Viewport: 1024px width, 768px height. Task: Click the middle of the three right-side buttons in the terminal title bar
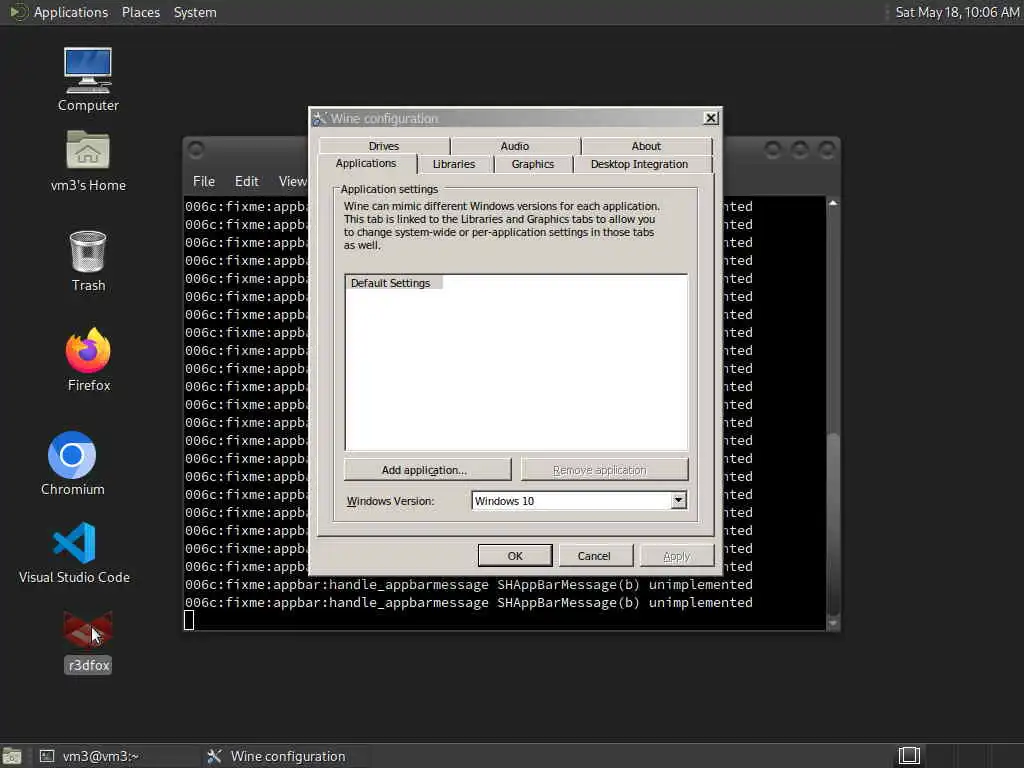click(x=800, y=150)
